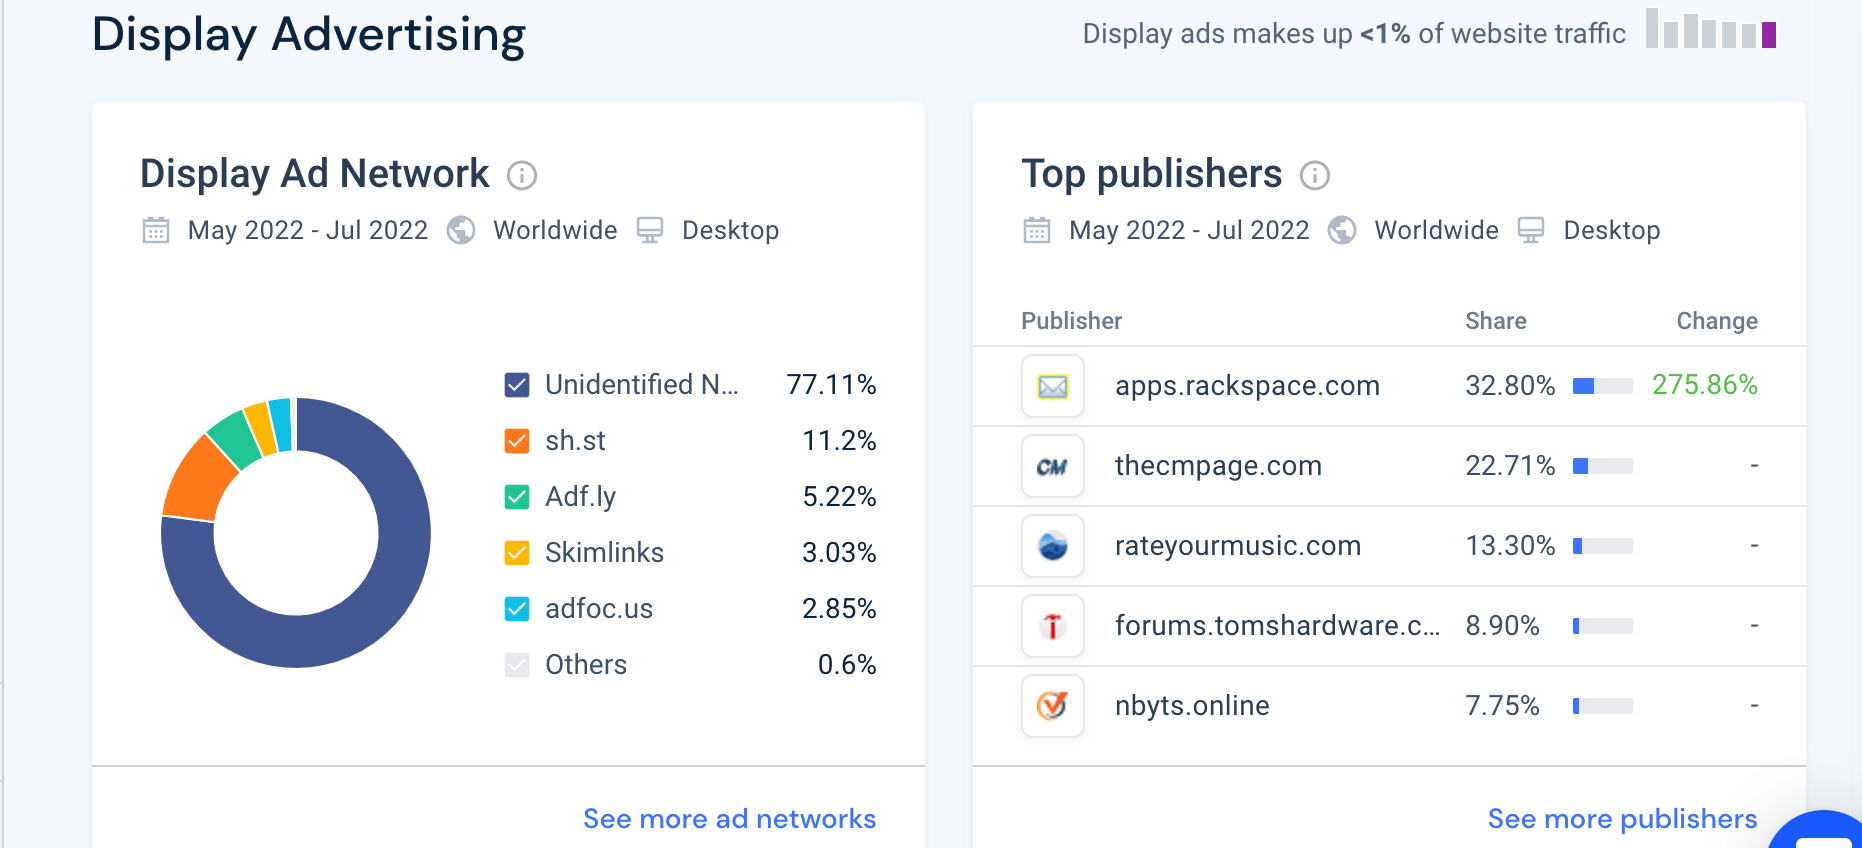Image resolution: width=1862 pixels, height=848 pixels.
Task: Click the info icon beside Display Ad Network
Action: pos(520,175)
